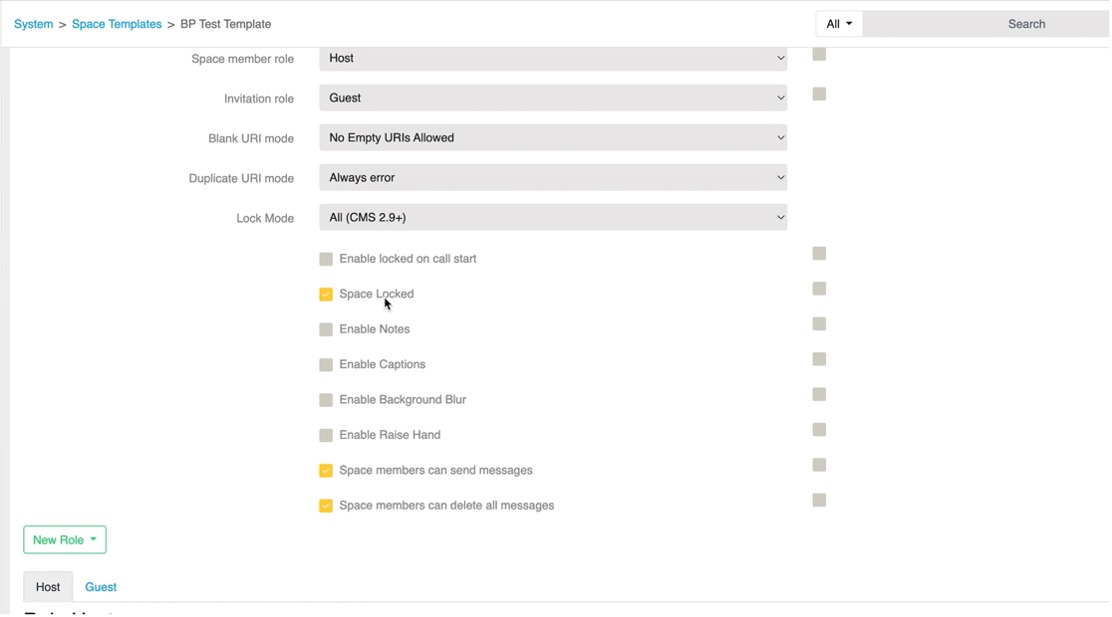This screenshot has width=1112, height=617.
Task: Turn on Enable Background Blur
Action: (326, 400)
